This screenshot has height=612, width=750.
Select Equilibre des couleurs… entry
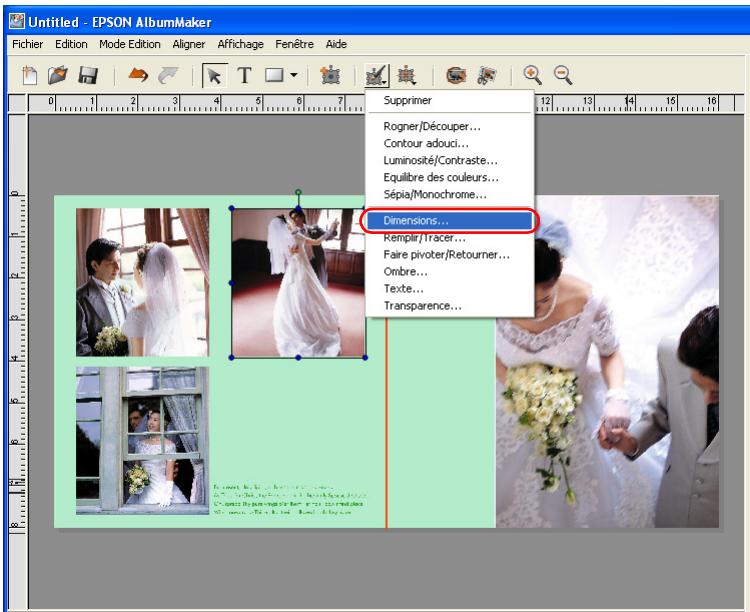(x=450, y=178)
